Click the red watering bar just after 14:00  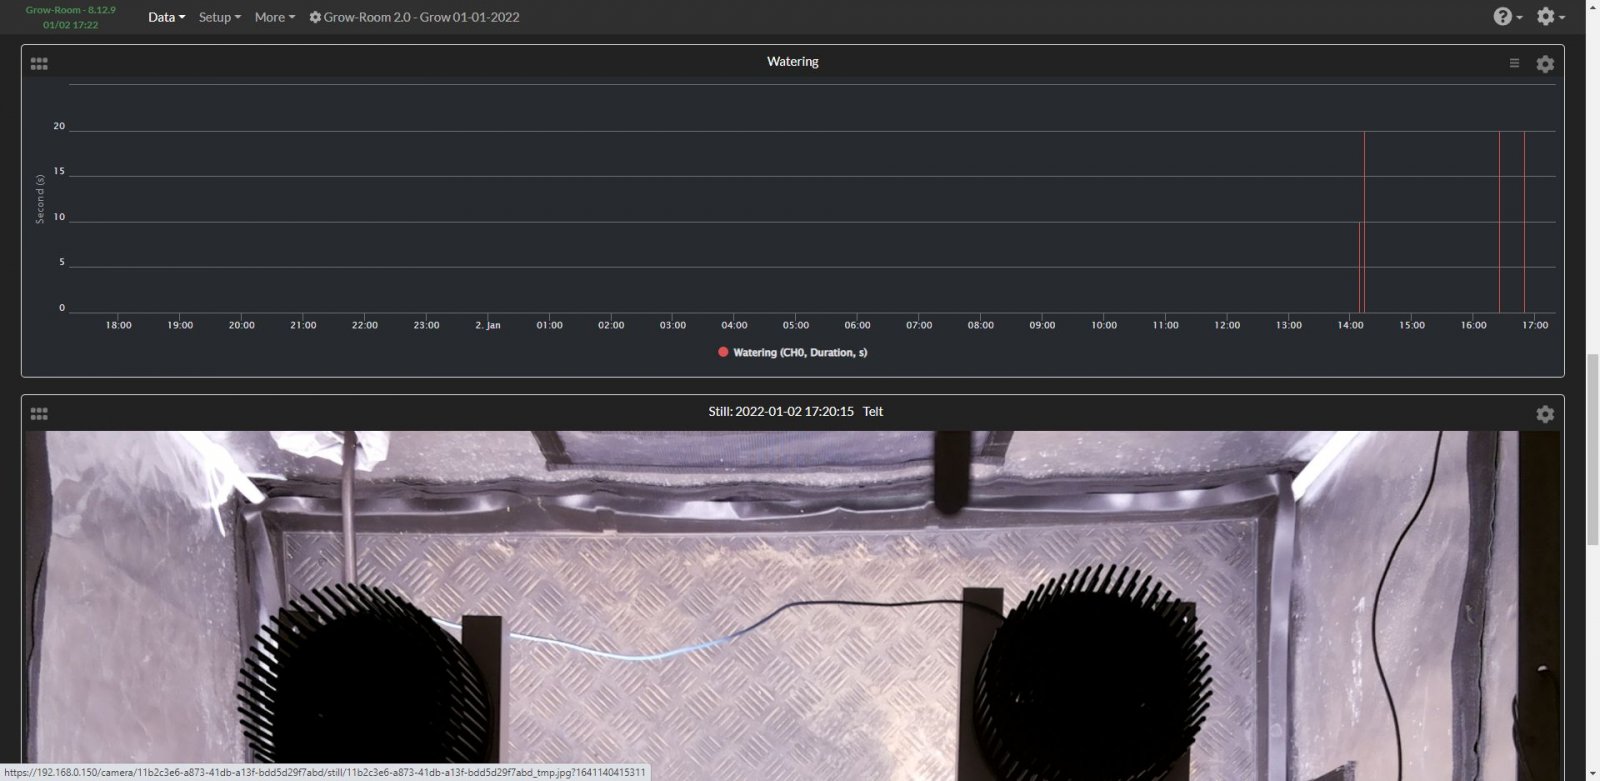tap(1365, 221)
